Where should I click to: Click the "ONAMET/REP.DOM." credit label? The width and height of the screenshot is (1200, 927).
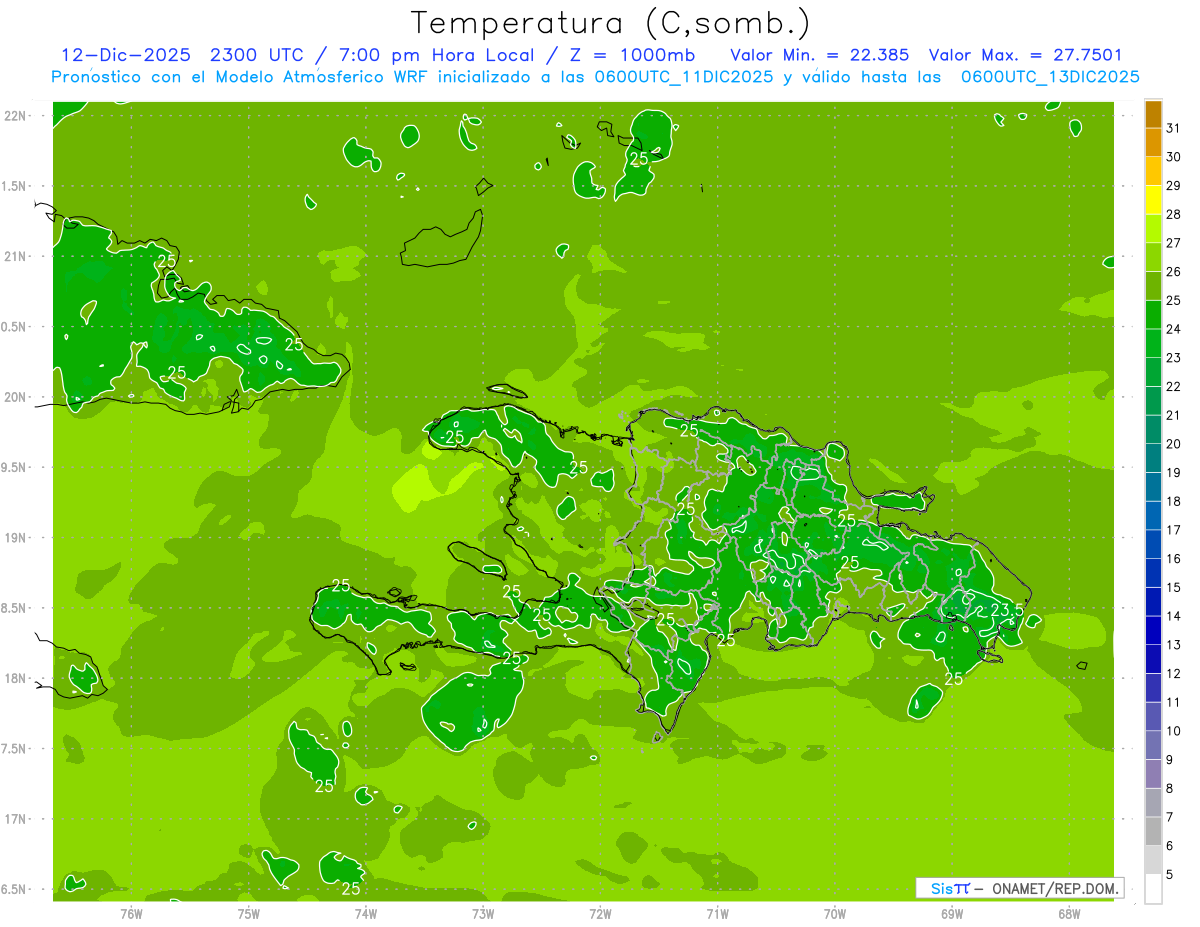(1055, 888)
